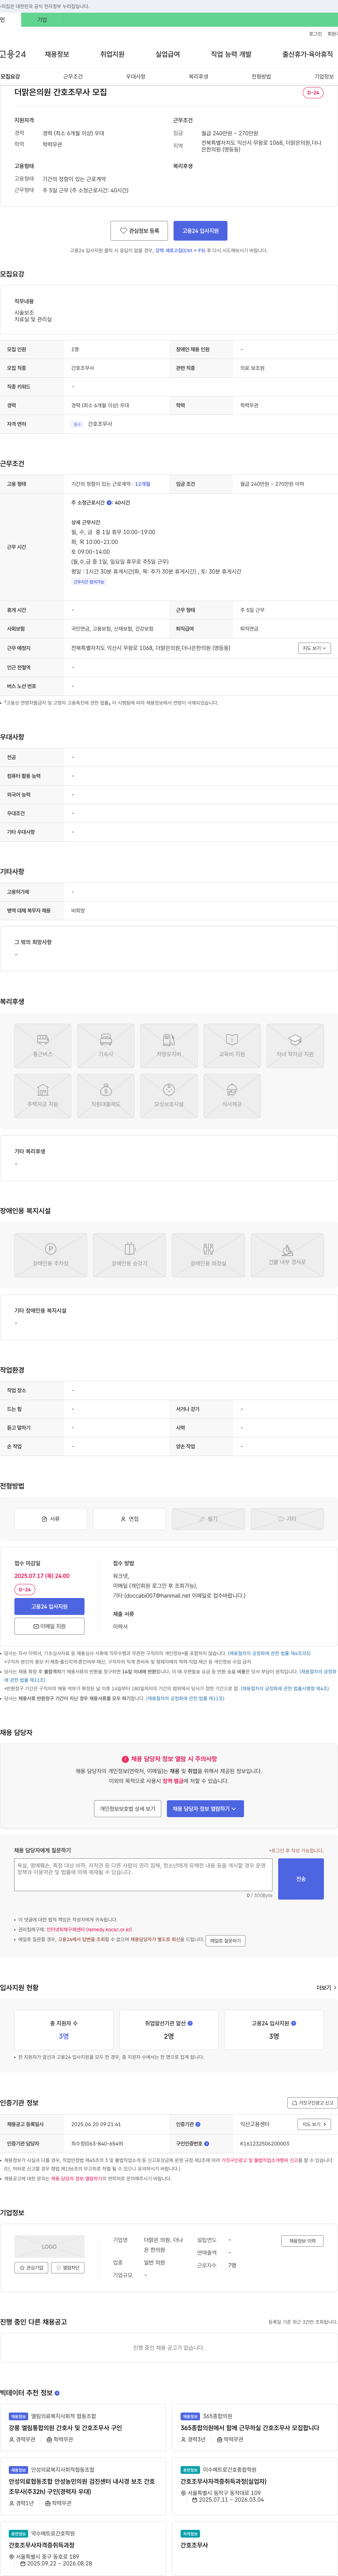Click the 관심기업 star button
The height and width of the screenshot is (2576, 338).
31,2268
